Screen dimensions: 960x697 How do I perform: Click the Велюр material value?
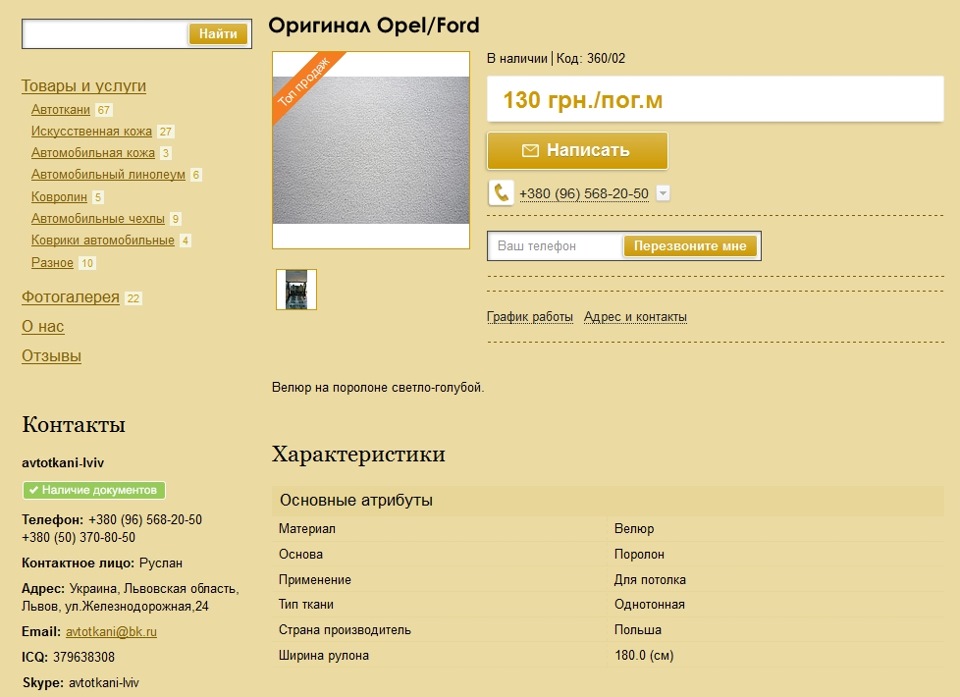pyautogui.click(x=634, y=529)
